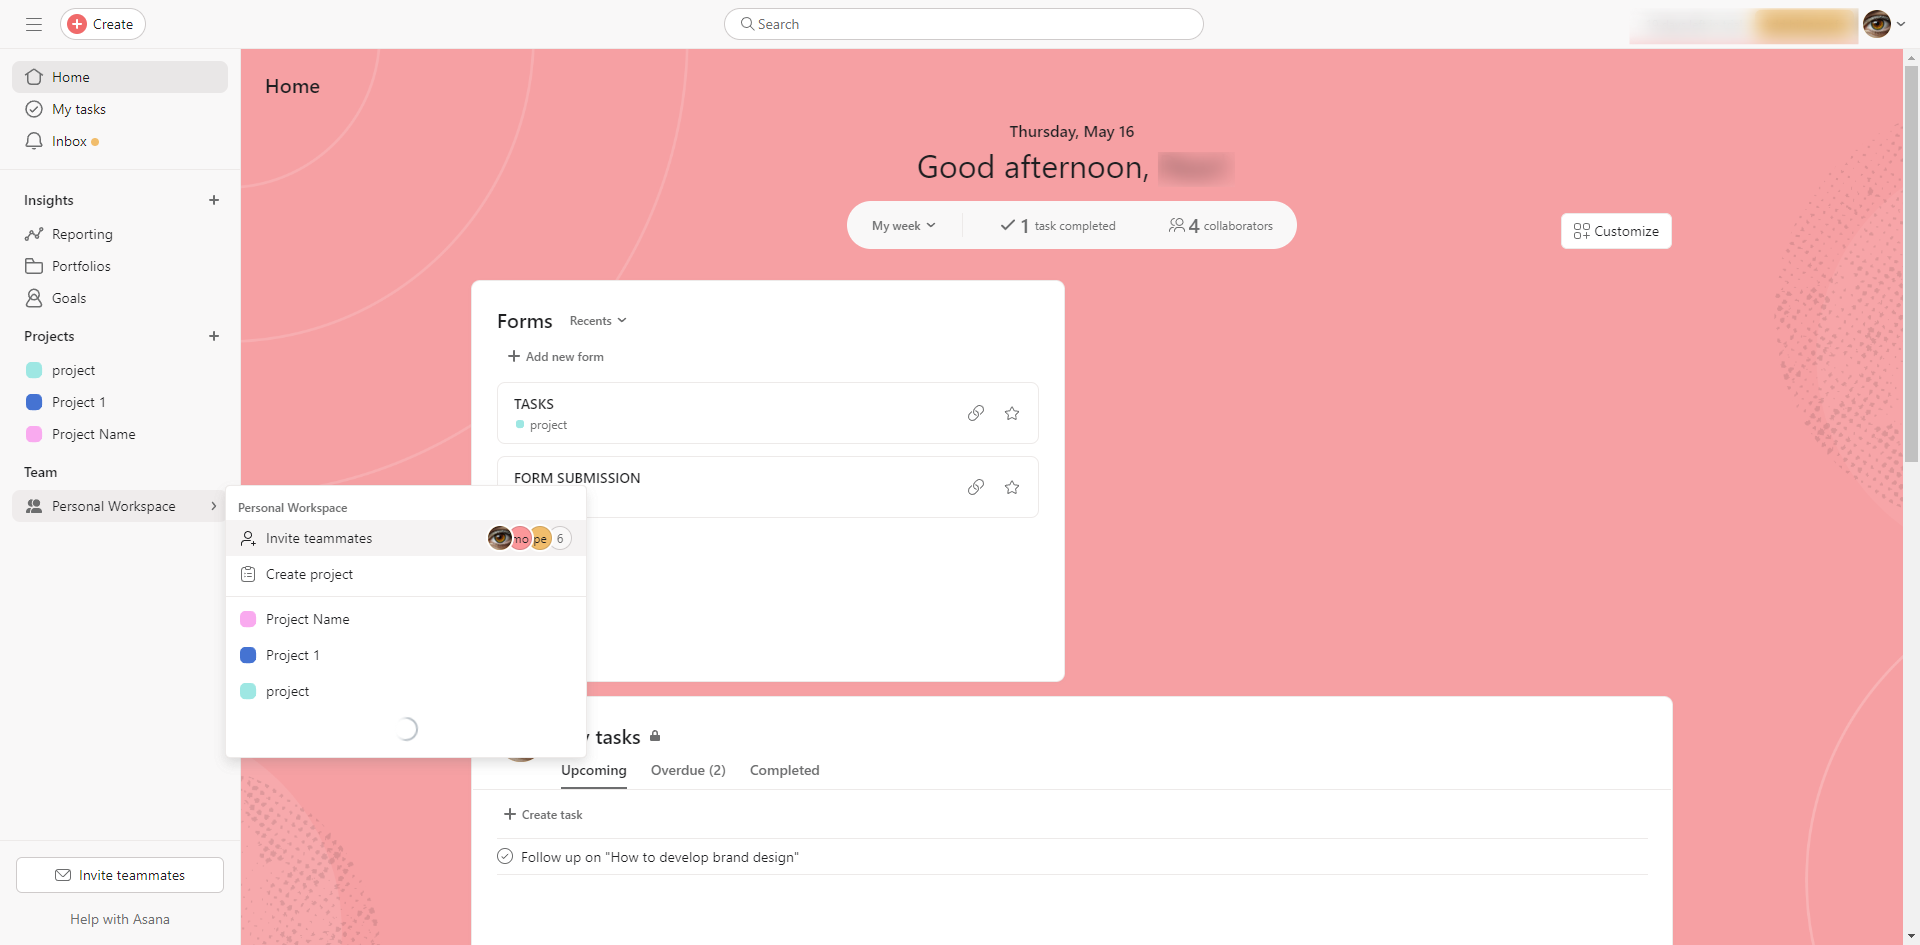Click the search magnifier icon
Screen dimensions: 1920x945
coord(747,24)
